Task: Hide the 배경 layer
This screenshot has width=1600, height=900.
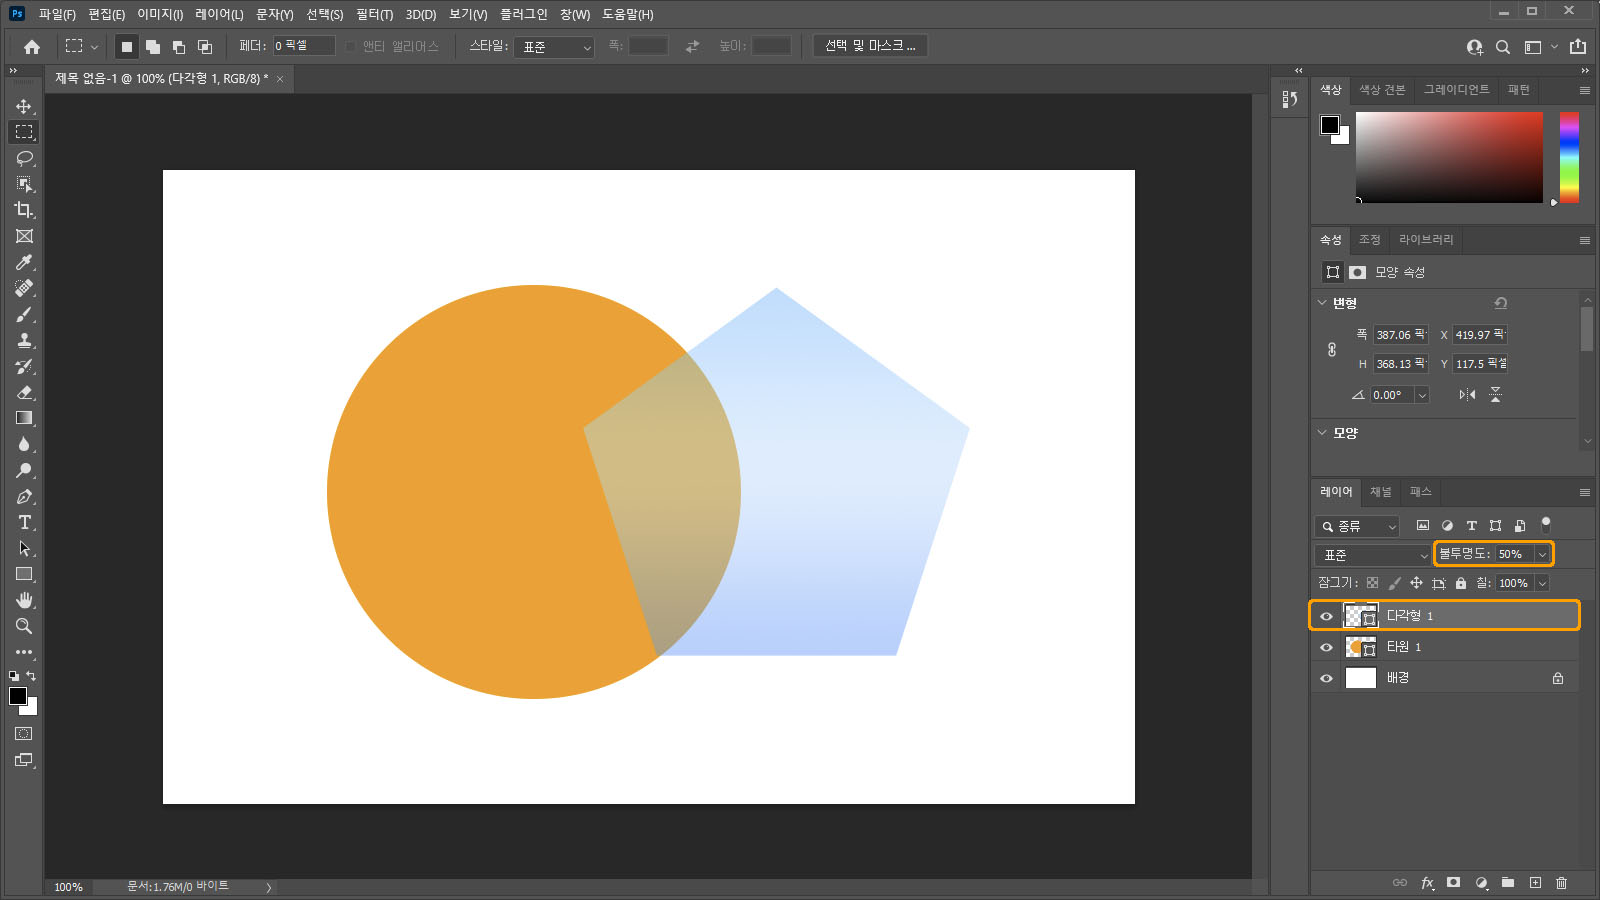Action: click(x=1327, y=678)
